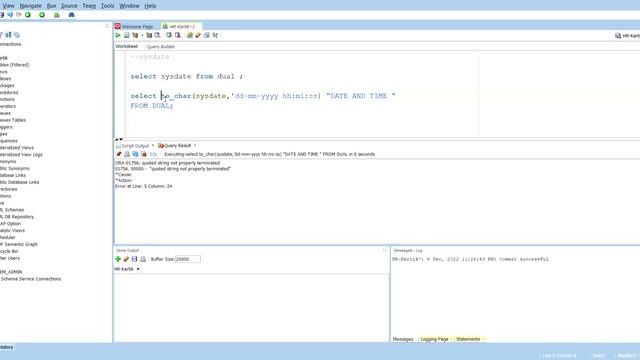Viewport: 640px width, 360px height.
Task: Save Dbms Output with the floppy disk icon
Action: coord(134,259)
